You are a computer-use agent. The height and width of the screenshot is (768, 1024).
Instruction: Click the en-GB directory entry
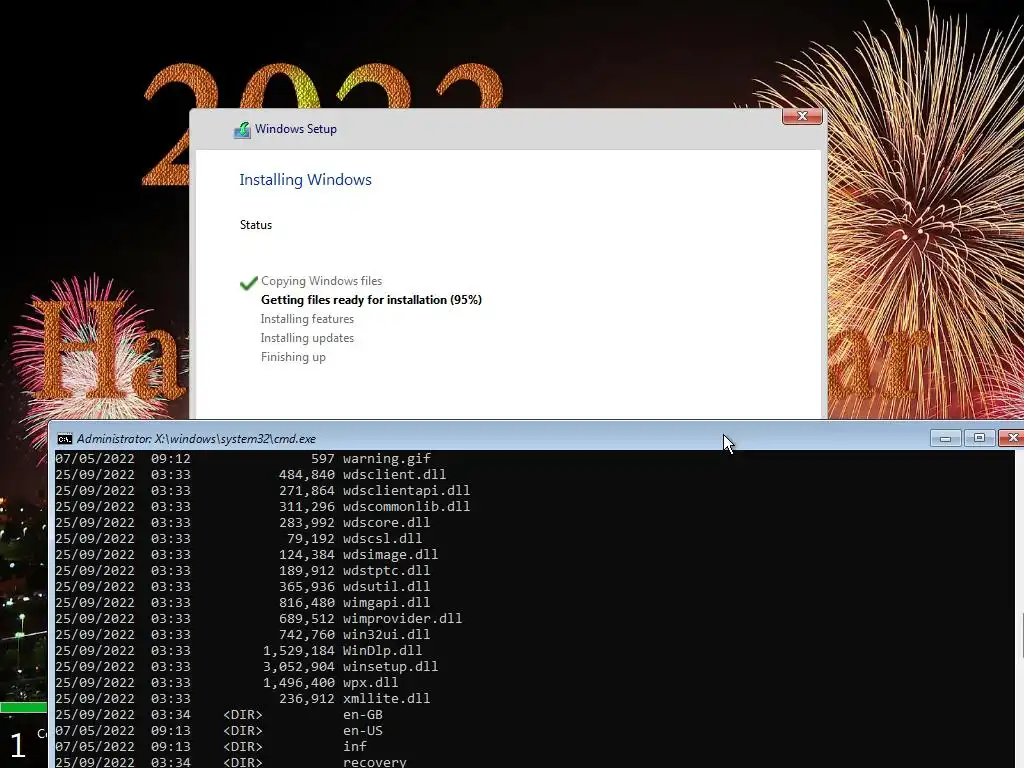[362, 714]
